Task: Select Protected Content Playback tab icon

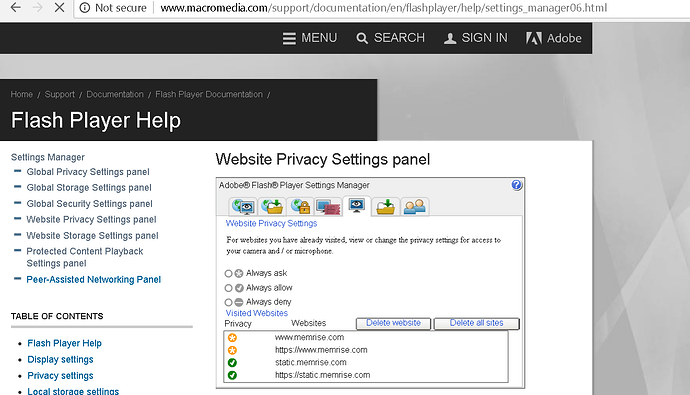Action: coord(328,207)
